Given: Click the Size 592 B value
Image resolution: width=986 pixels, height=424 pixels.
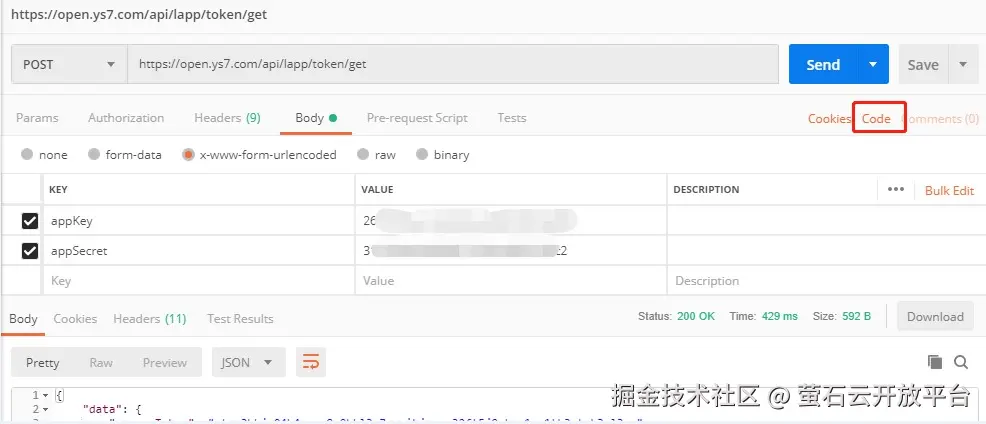Looking at the screenshot, I should click(x=856, y=316).
